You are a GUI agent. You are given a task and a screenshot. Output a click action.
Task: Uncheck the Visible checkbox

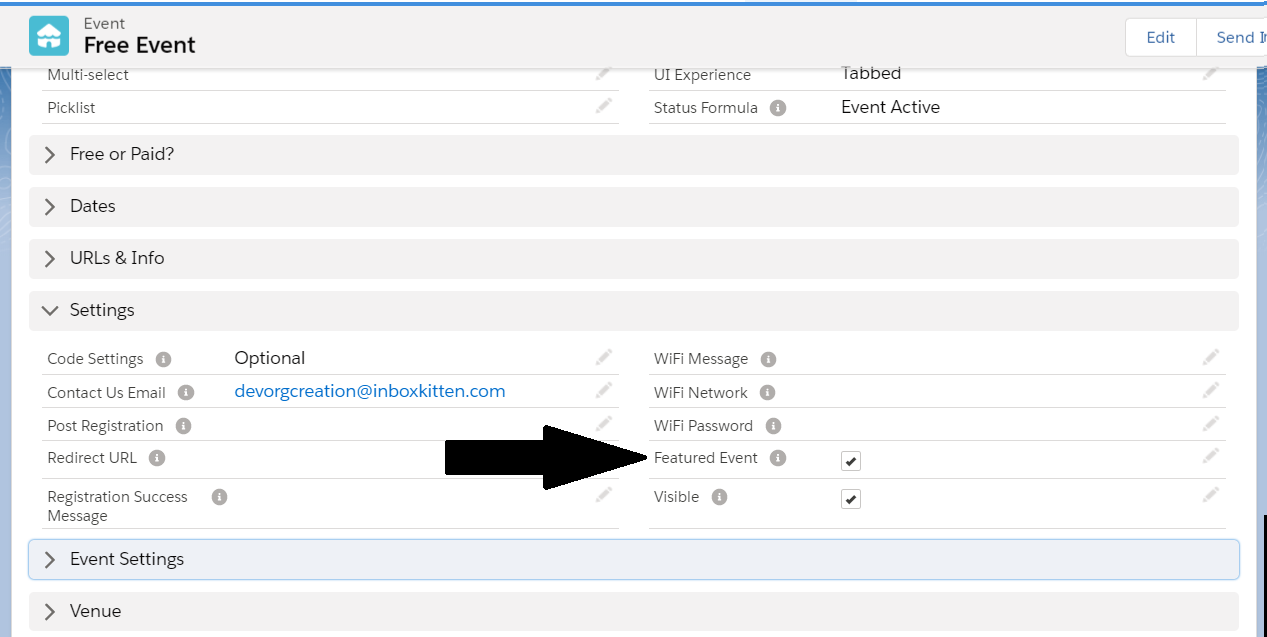click(x=851, y=499)
